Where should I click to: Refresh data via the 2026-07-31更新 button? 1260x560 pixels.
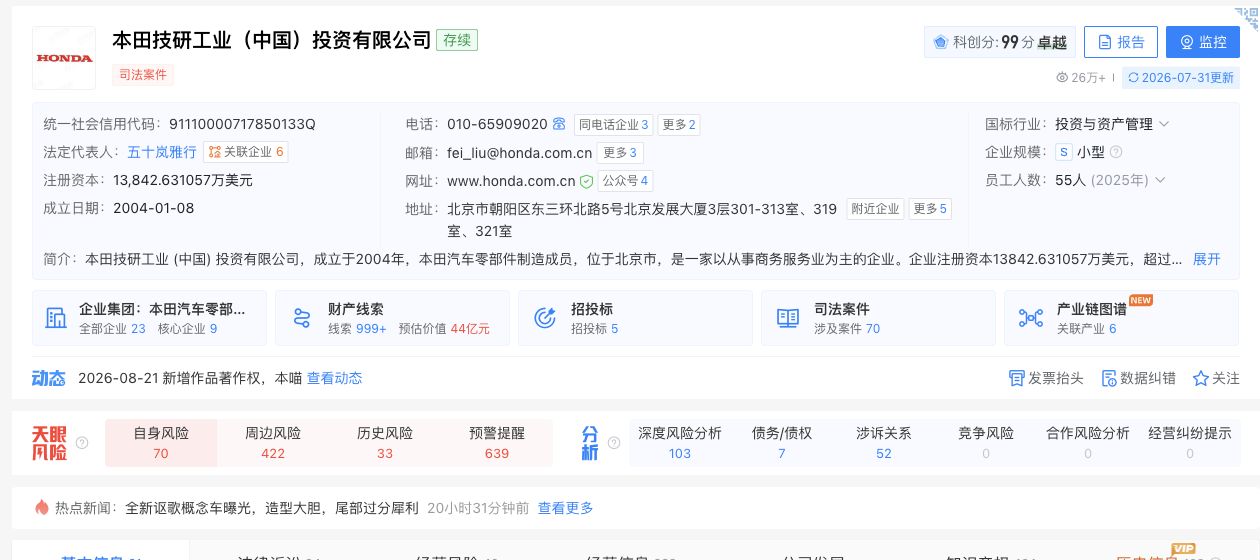pos(1179,78)
